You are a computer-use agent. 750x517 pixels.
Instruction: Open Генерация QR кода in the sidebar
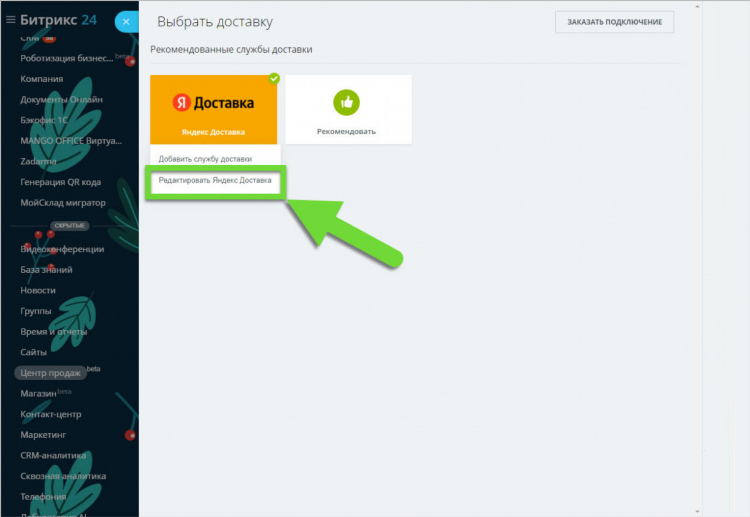pos(60,182)
